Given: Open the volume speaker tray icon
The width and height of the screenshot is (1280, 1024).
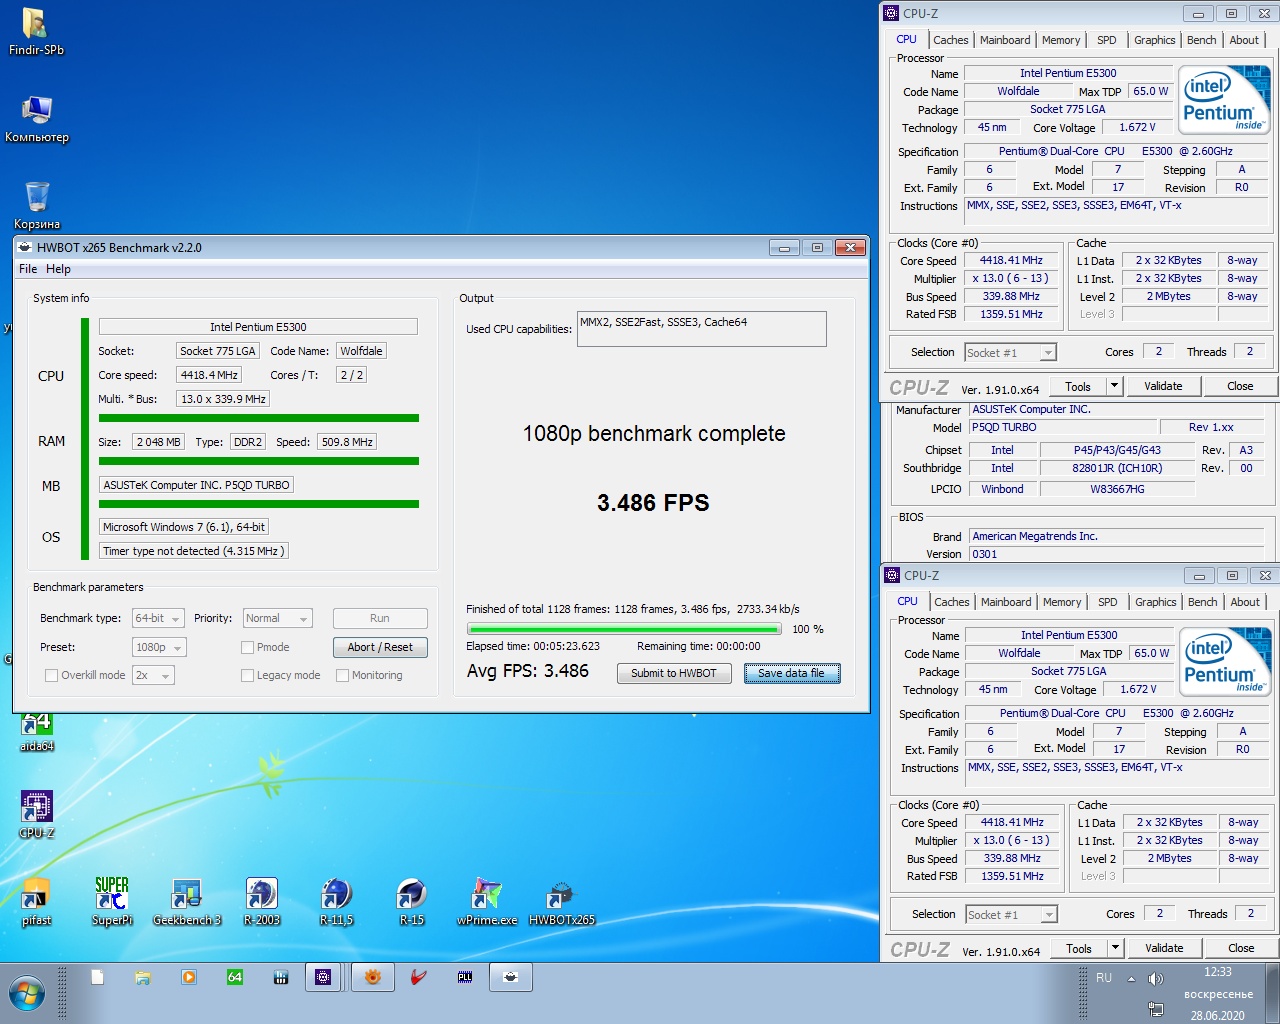Looking at the screenshot, I should pyautogui.click(x=1156, y=978).
